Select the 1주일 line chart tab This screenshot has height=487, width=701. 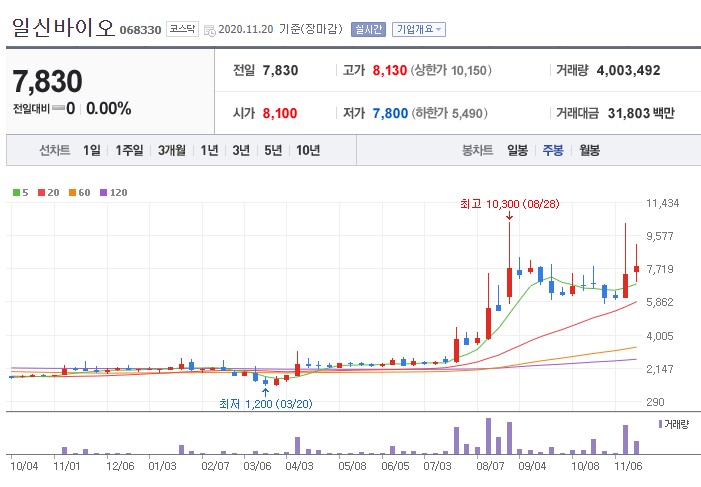tap(129, 150)
